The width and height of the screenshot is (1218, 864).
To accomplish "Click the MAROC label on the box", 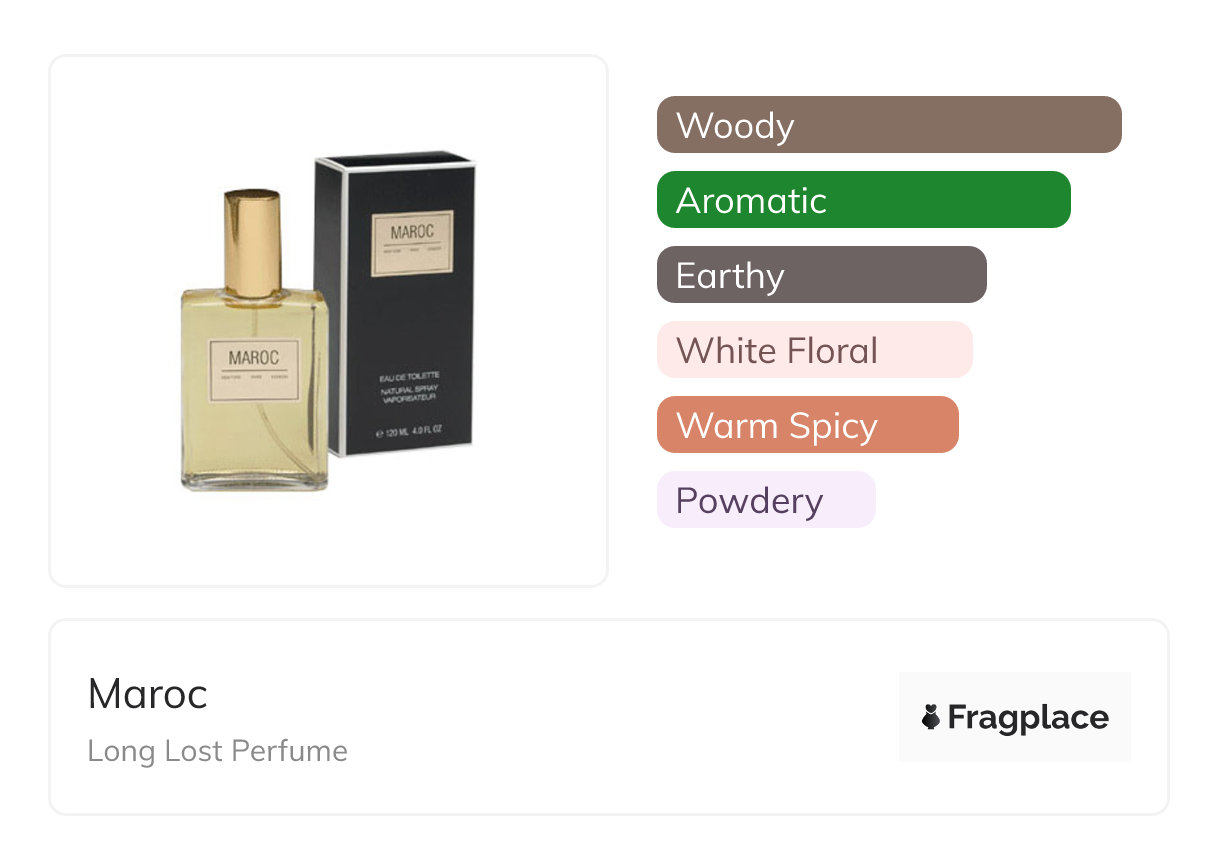I will pyautogui.click(x=412, y=240).
